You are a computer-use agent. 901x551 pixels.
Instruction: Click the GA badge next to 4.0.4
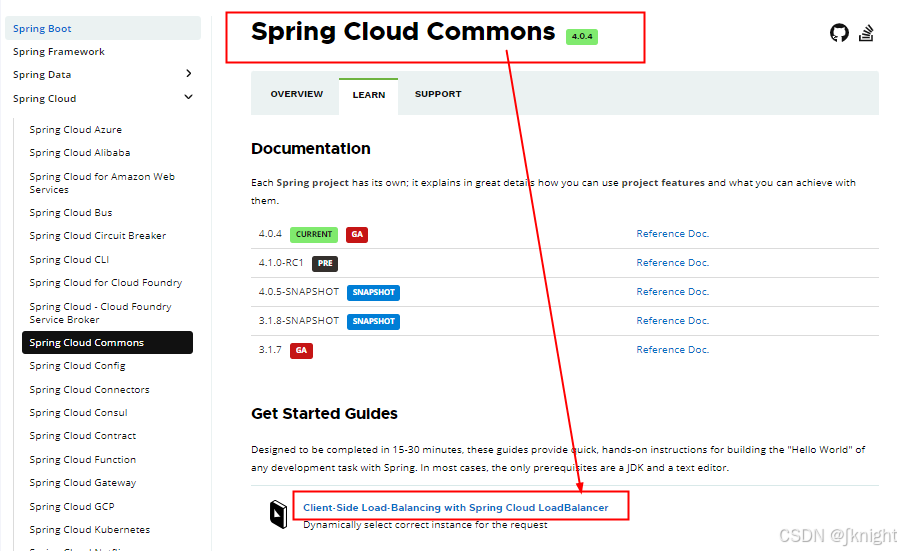[357, 234]
